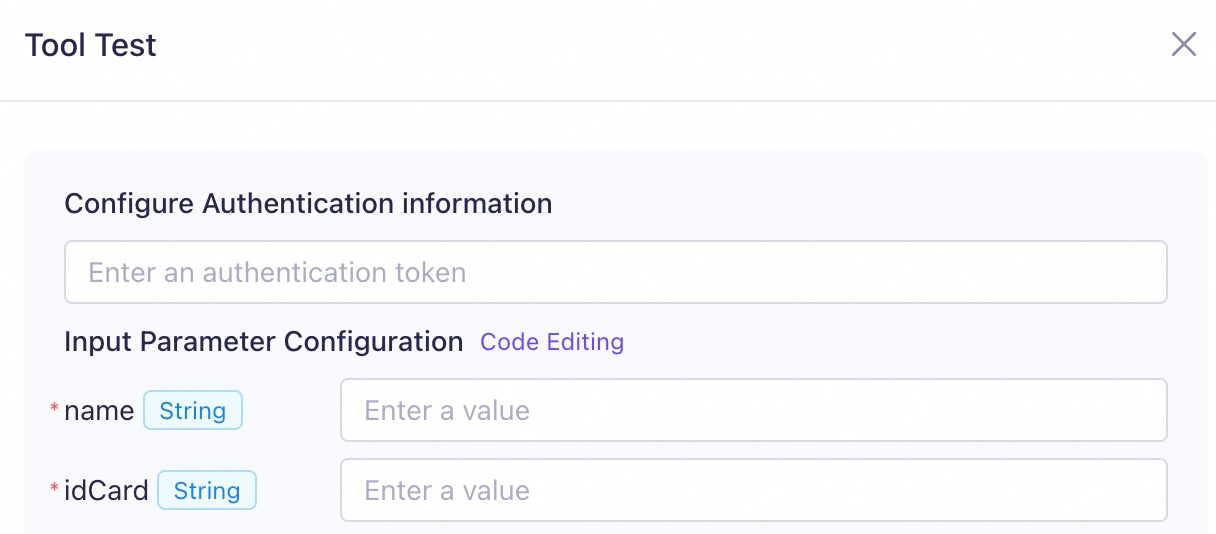Image resolution: width=1216 pixels, height=534 pixels.
Task: Focus the name parameter value field
Action: (x=753, y=410)
